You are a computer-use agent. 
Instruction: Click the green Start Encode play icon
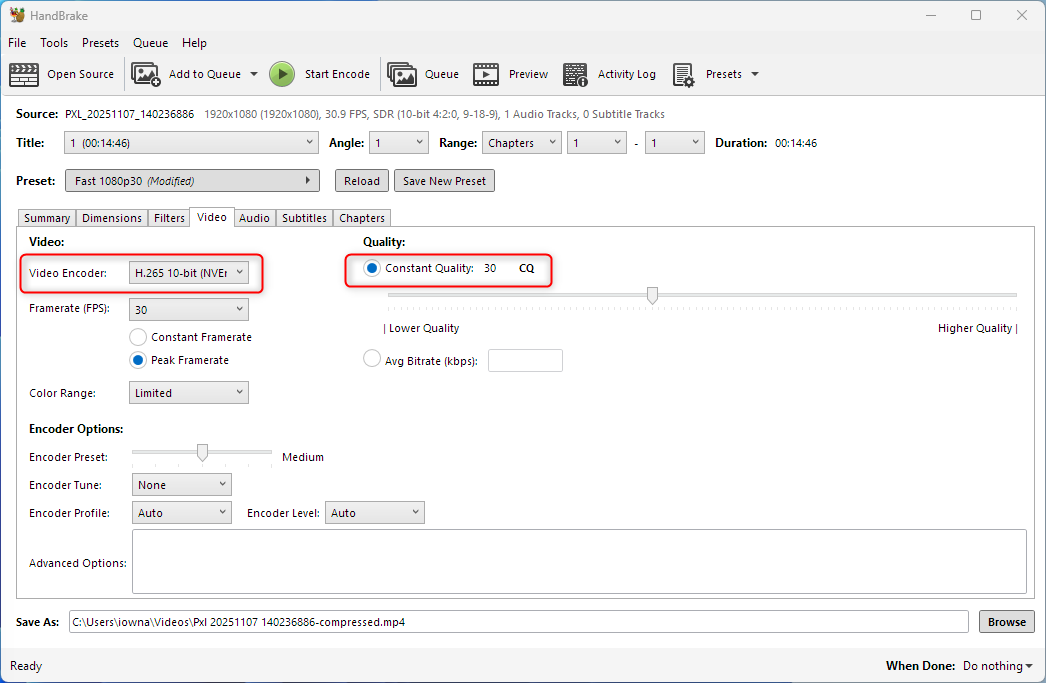tap(282, 74)
